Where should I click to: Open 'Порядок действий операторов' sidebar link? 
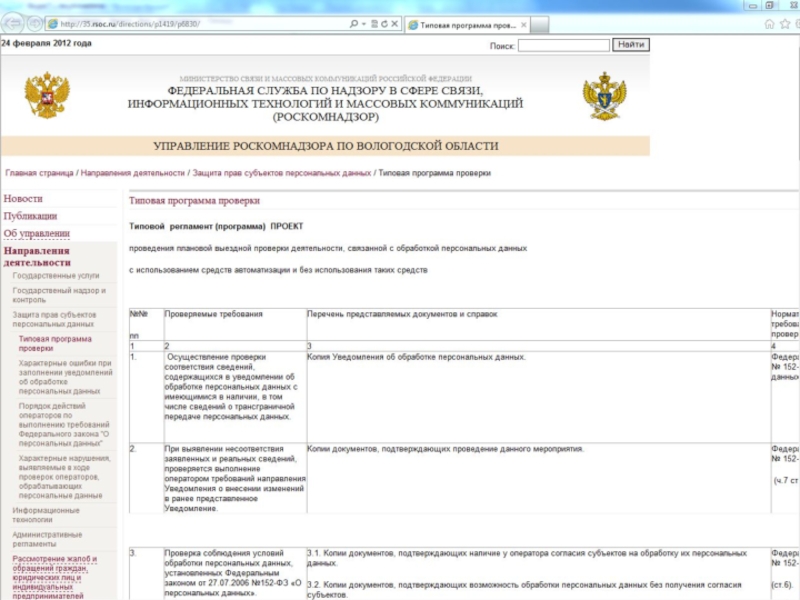(64, 424)
